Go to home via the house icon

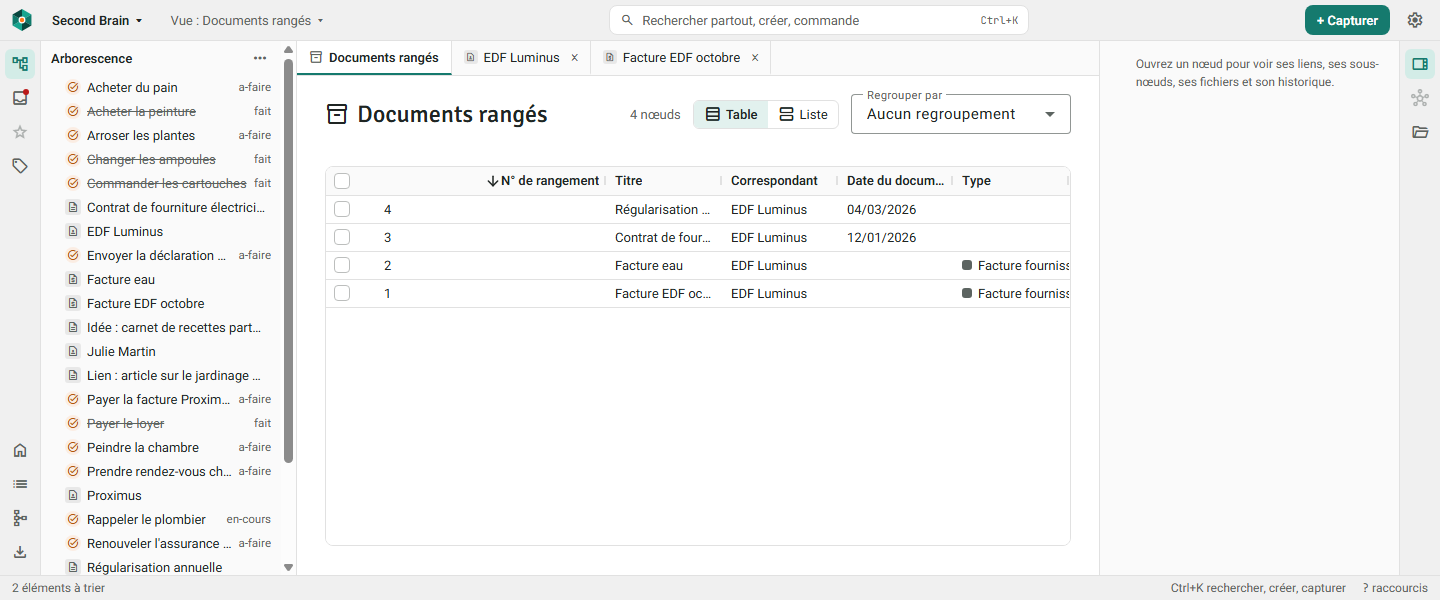click(20, 450)
